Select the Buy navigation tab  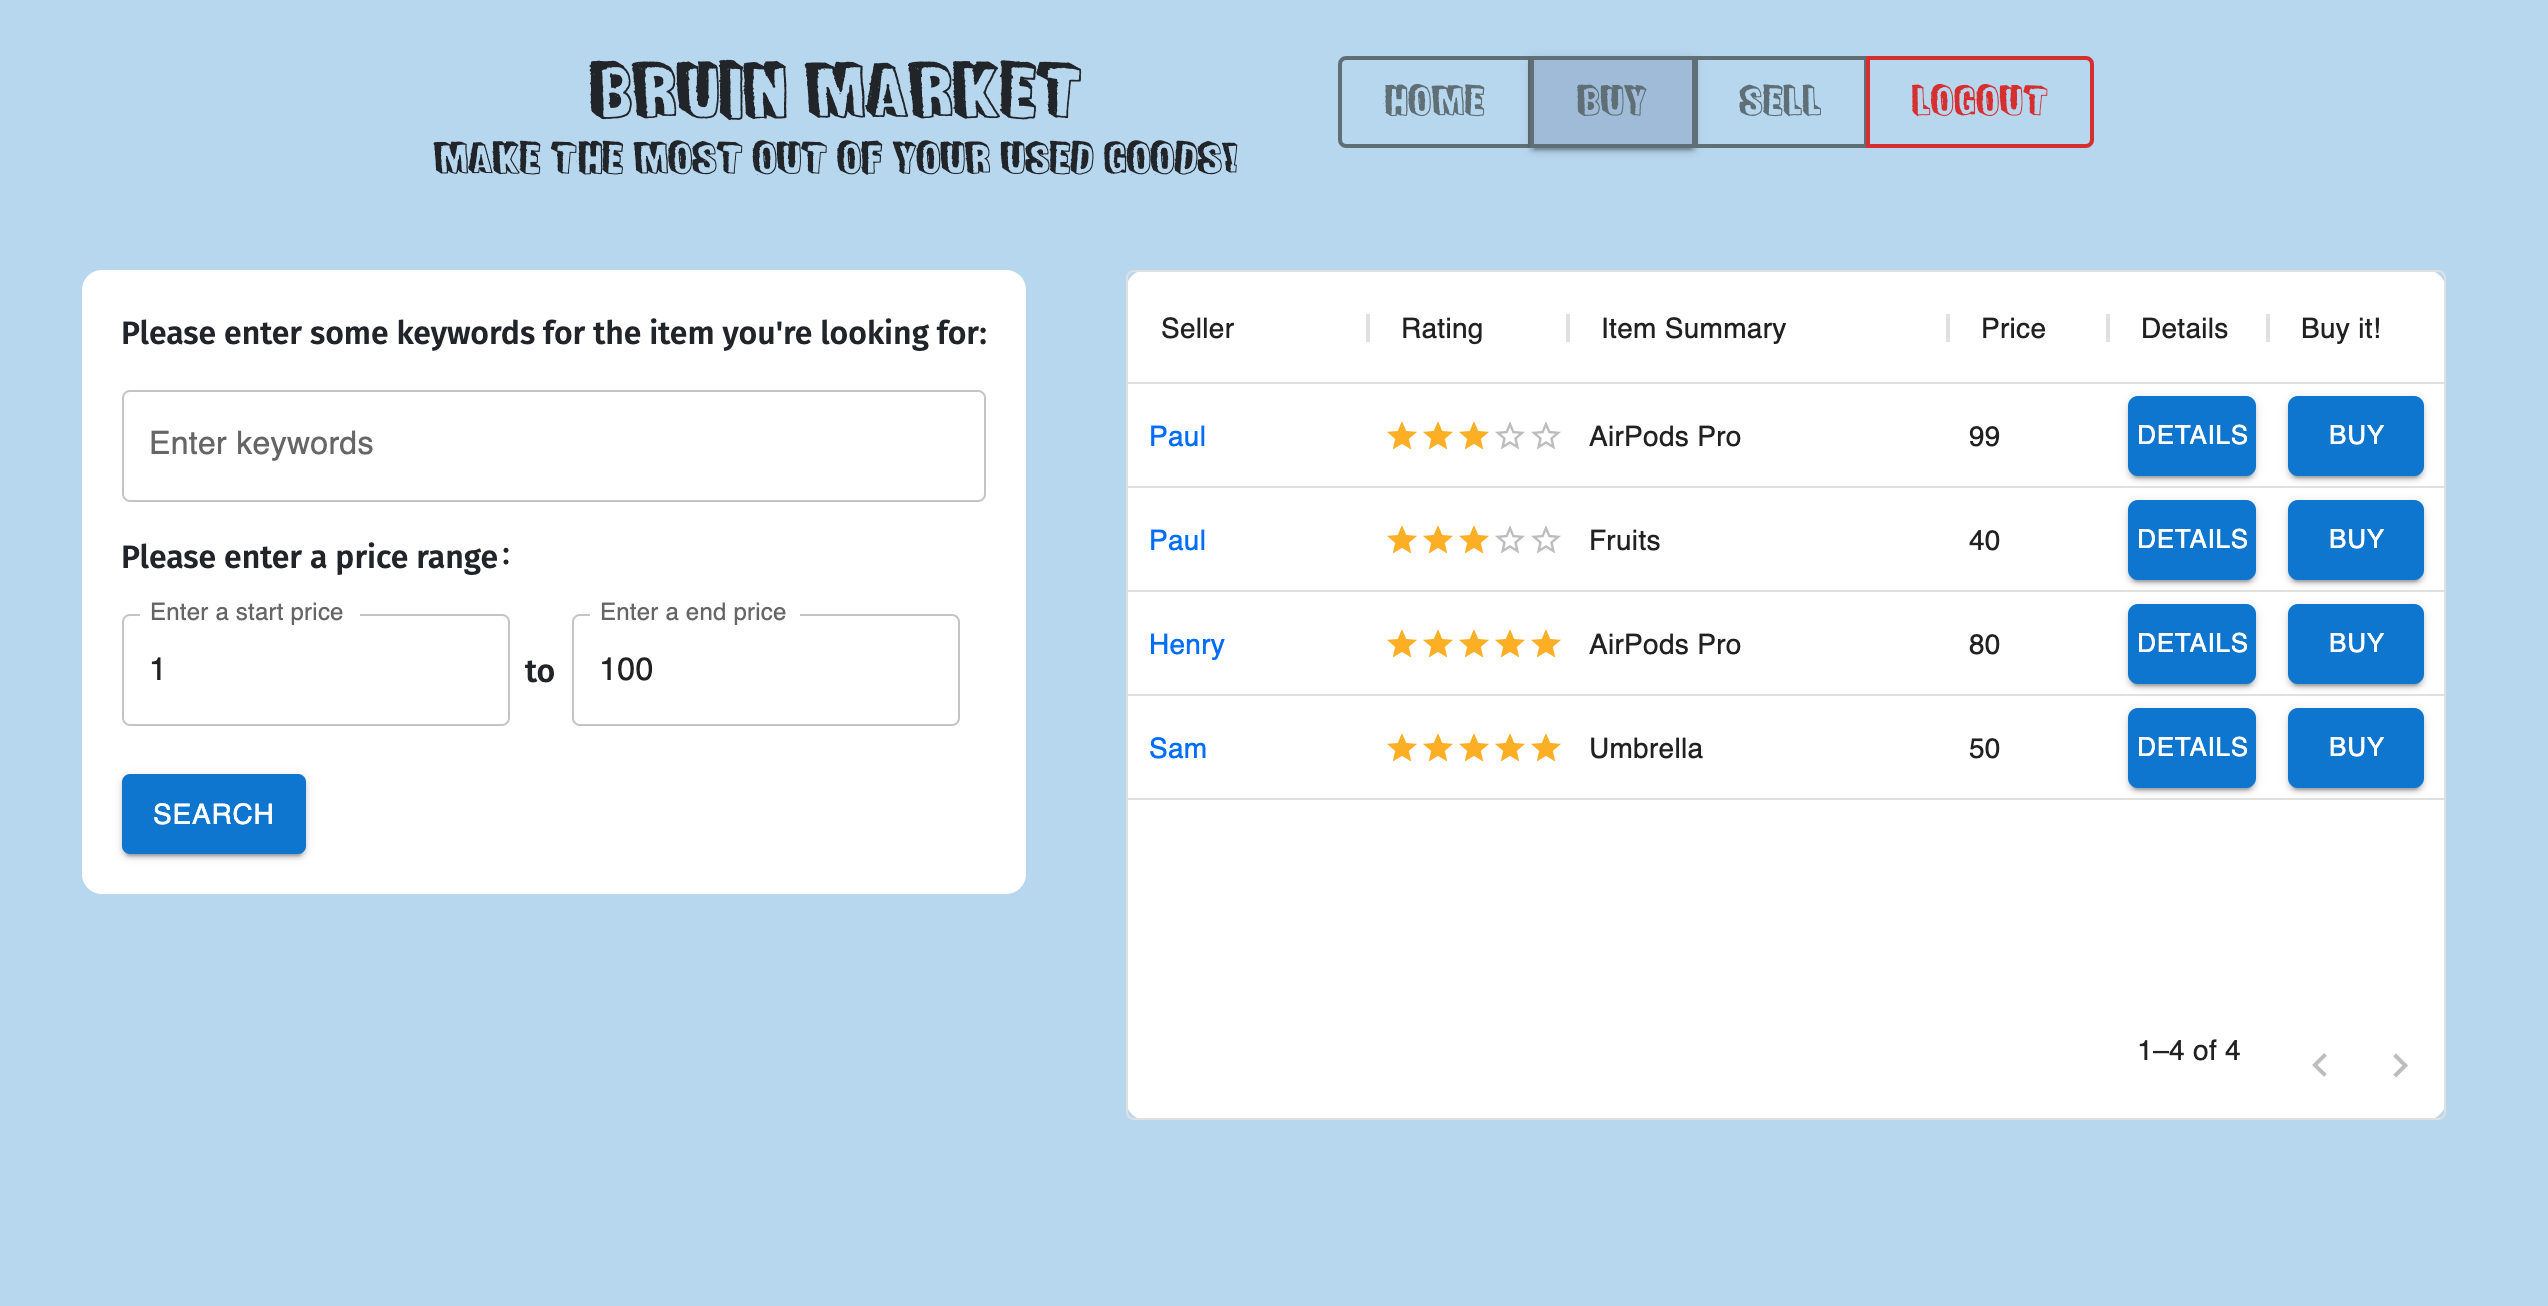(x=1611, y=101)
